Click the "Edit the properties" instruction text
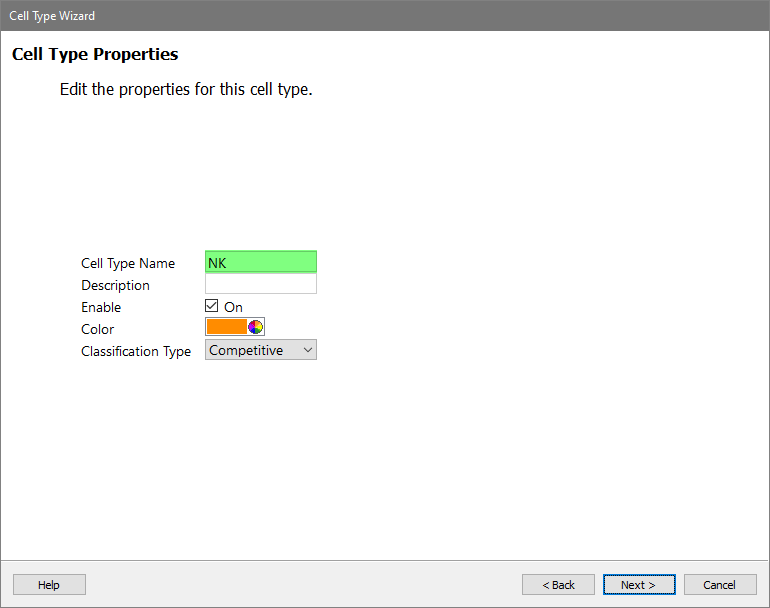This screenshot has width=770, height=608. [186, 89]
